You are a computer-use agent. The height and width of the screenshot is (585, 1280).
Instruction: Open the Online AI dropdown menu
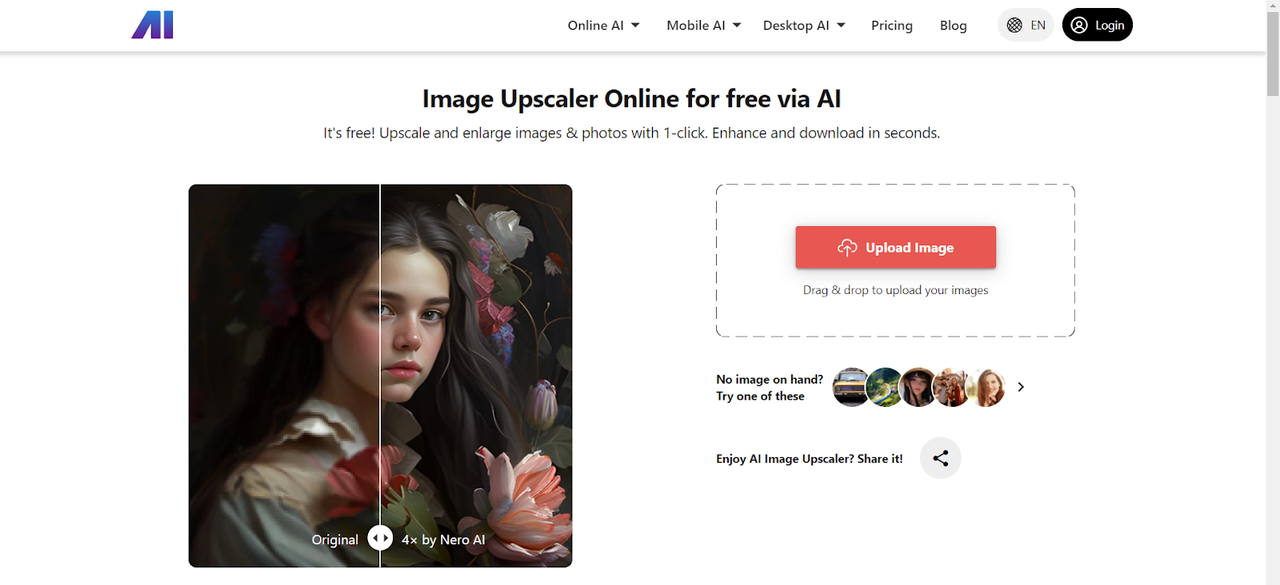pos(603,25)
